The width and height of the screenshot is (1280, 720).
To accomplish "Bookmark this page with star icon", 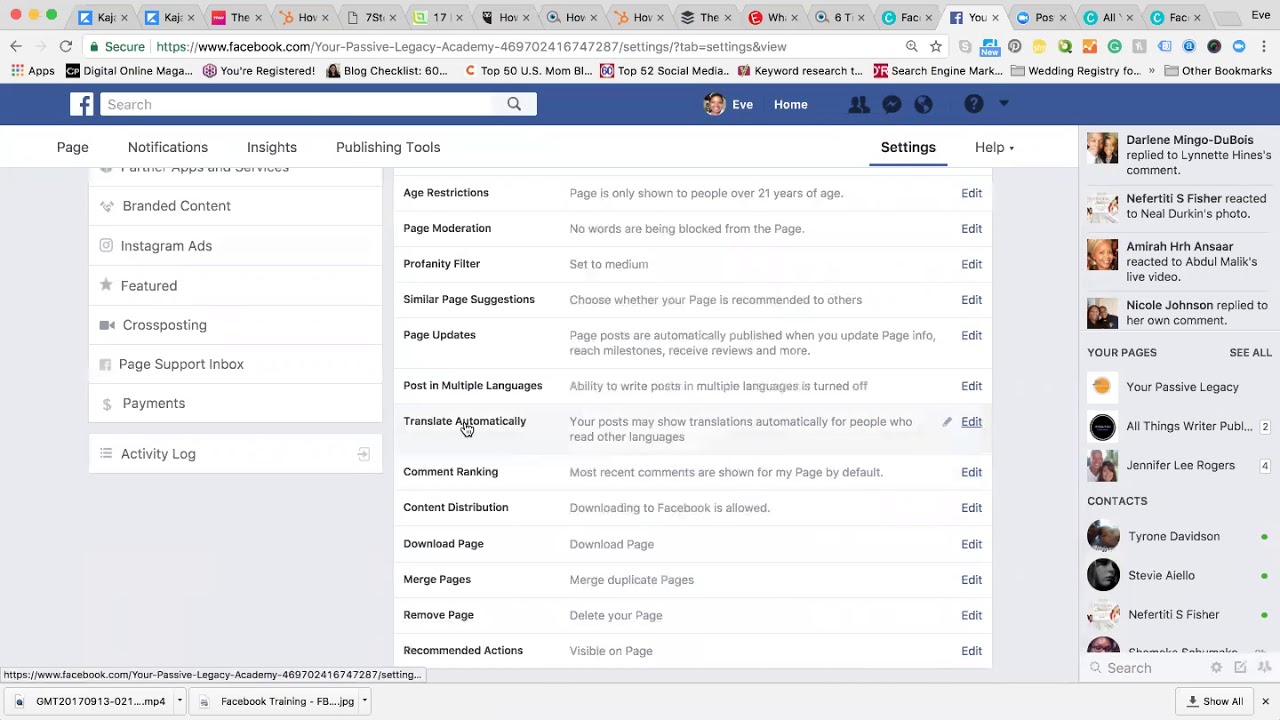I will [x=936, y=46].
